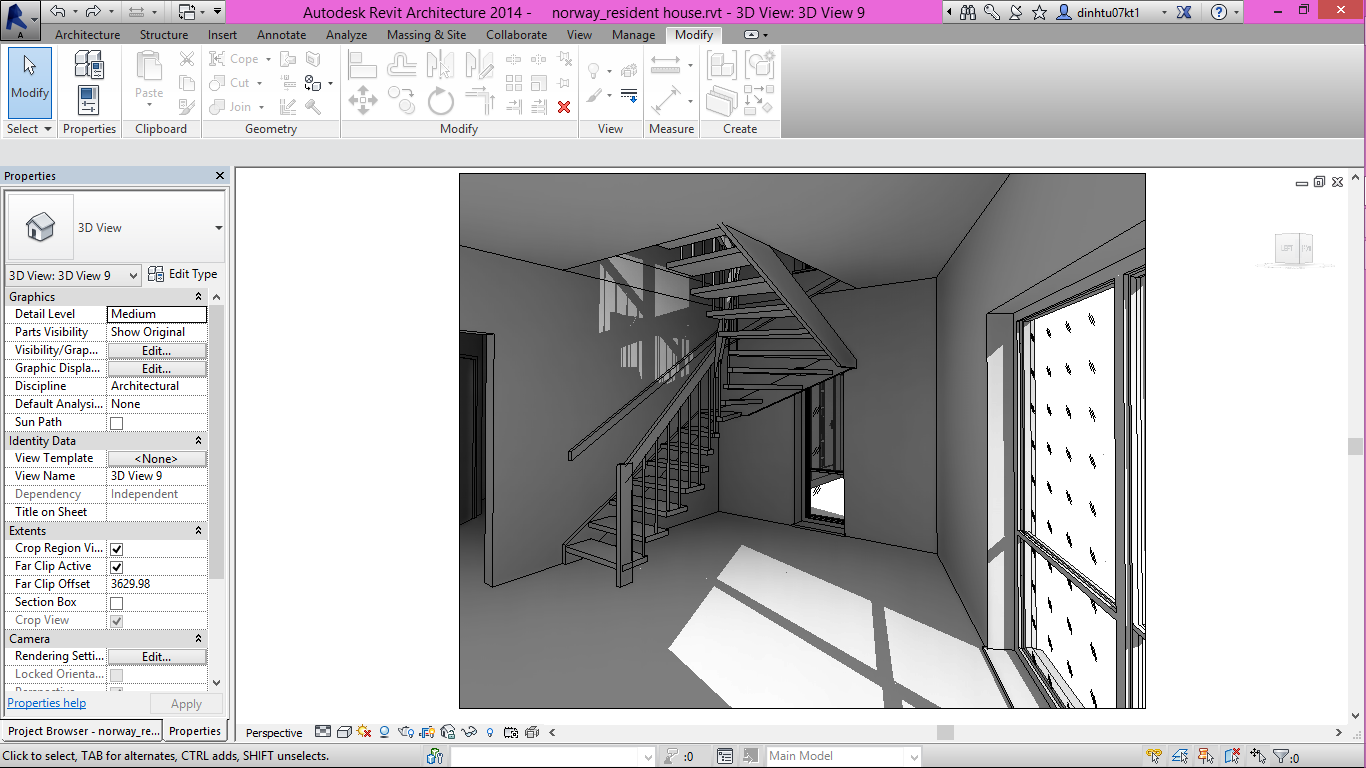The image size is (1366, 768).
Task: Open the Cope geometry dropdown arrow
Action: tap(266, 59)
